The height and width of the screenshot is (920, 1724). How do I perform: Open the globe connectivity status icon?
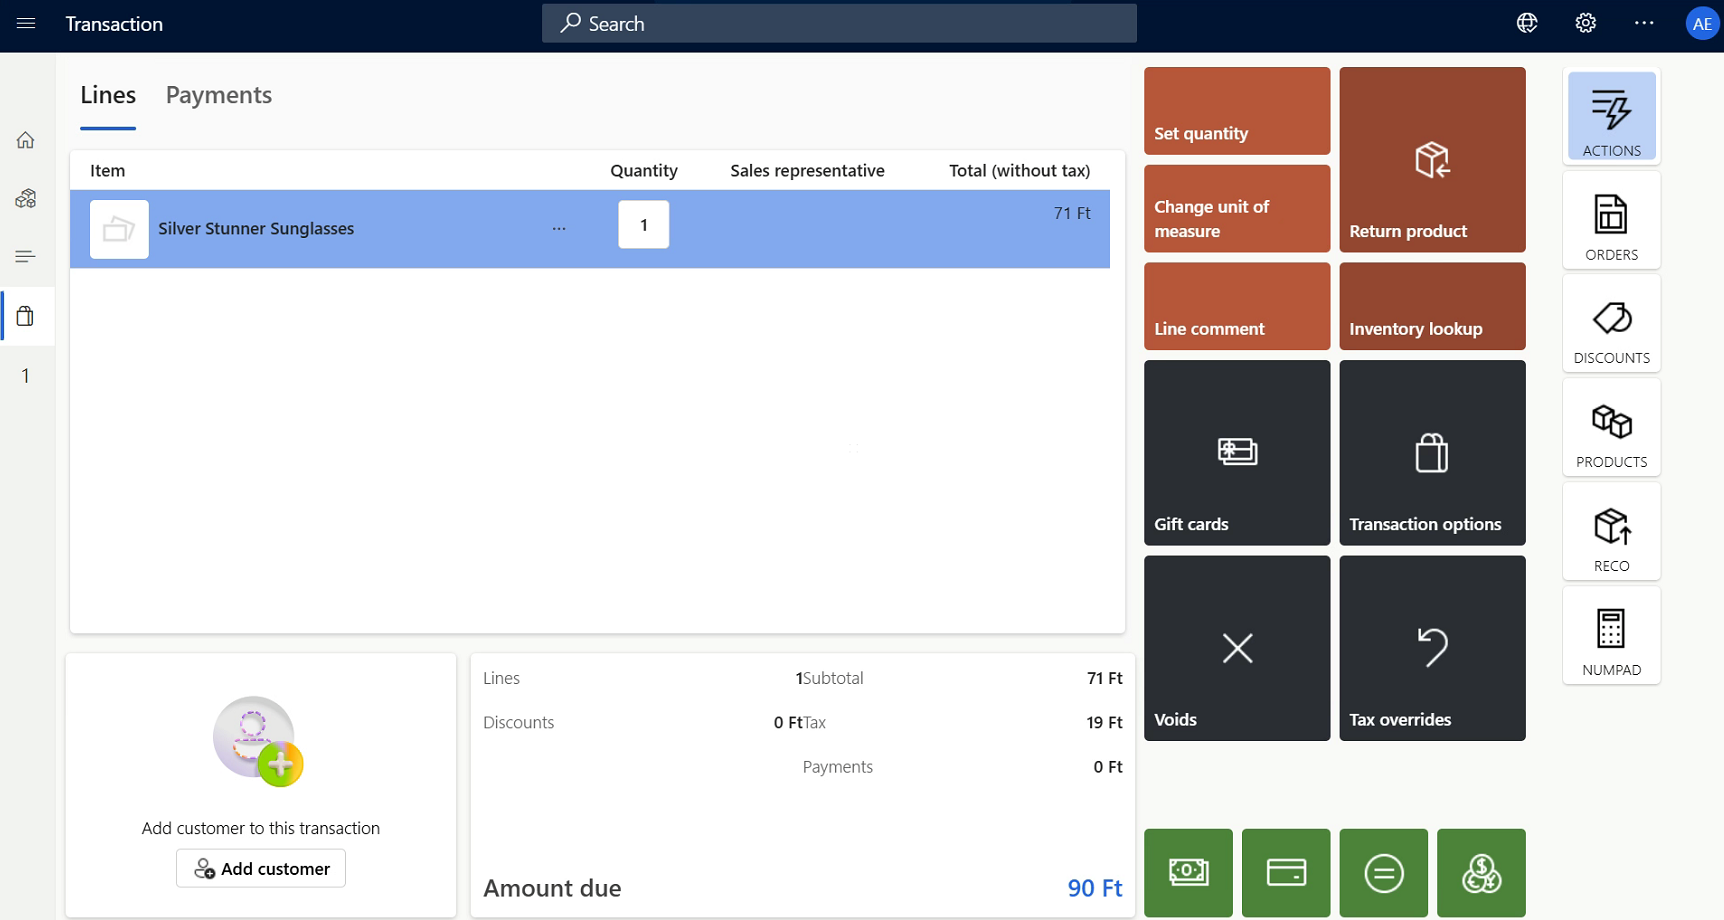pyautogui.click(x=1527, y=23)
